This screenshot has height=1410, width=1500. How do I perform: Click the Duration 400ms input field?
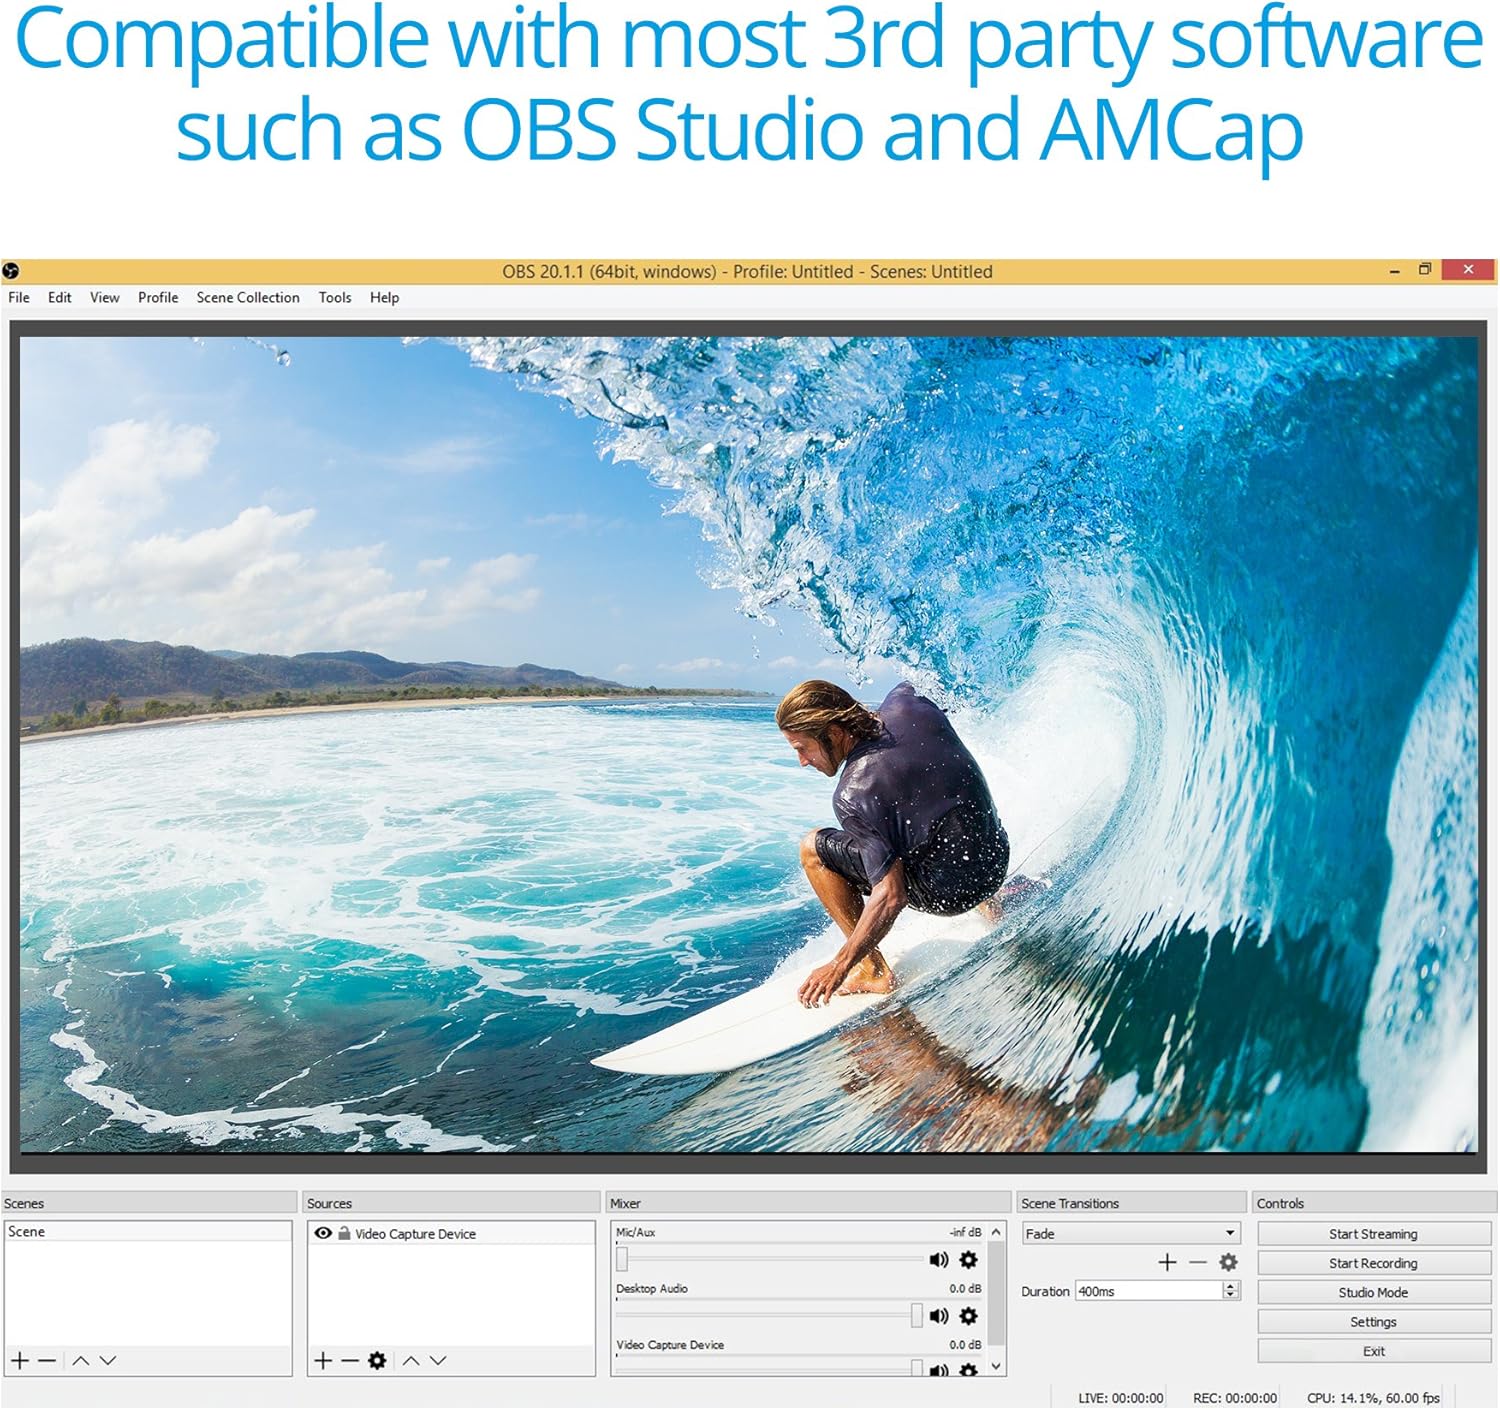(1148, 1291)
